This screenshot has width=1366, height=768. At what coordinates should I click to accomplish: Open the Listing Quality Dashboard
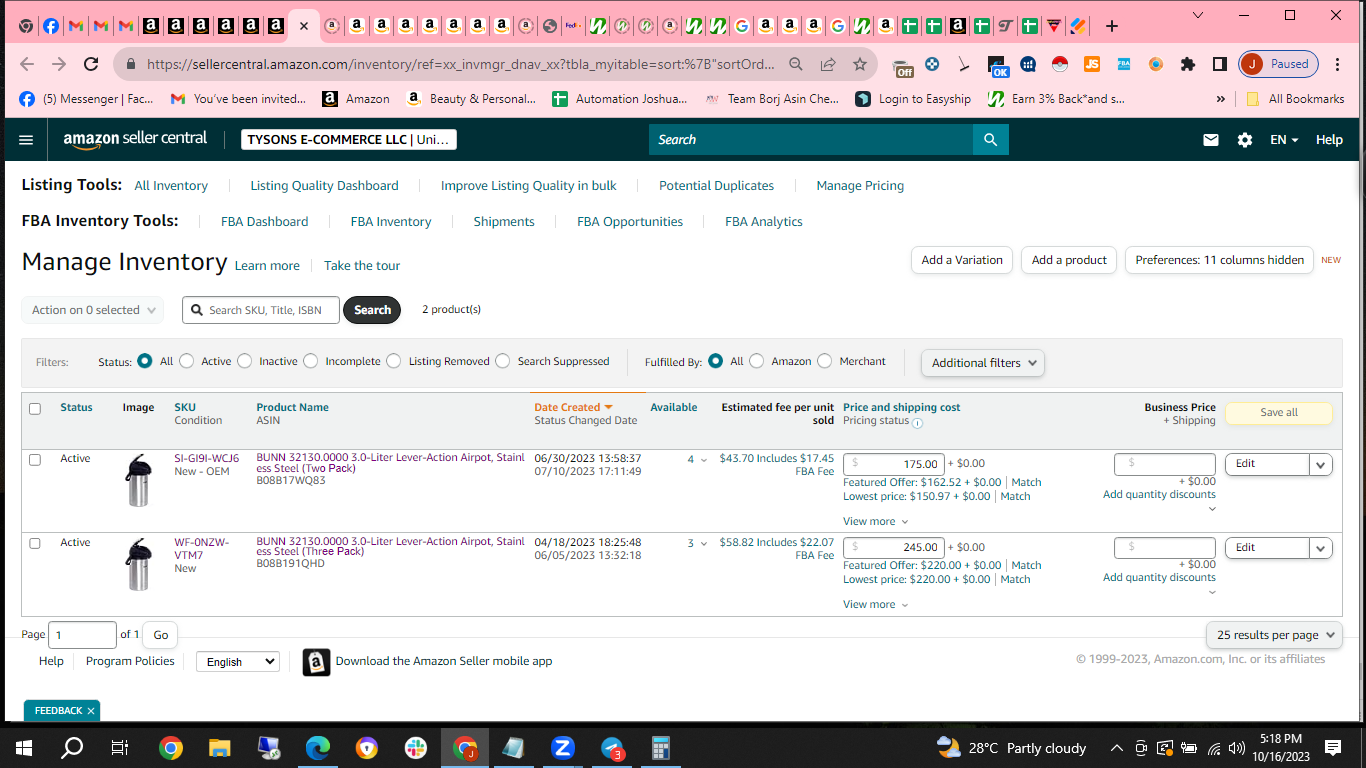point(324,186)
